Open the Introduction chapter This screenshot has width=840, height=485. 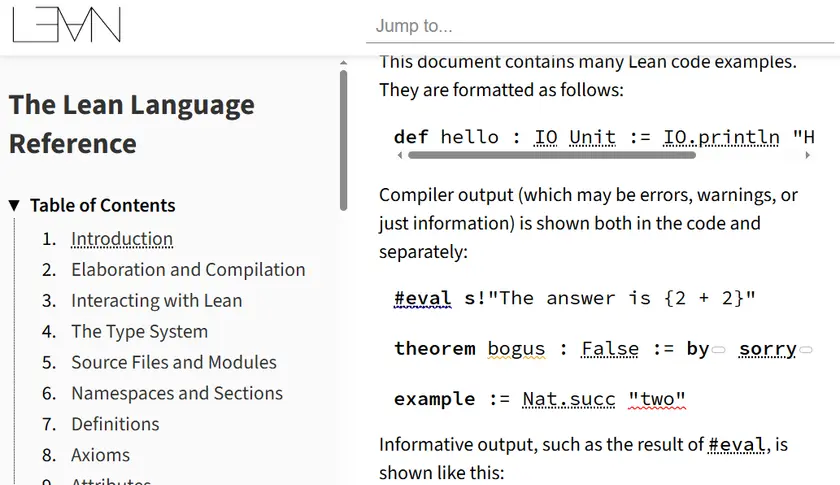122,239
